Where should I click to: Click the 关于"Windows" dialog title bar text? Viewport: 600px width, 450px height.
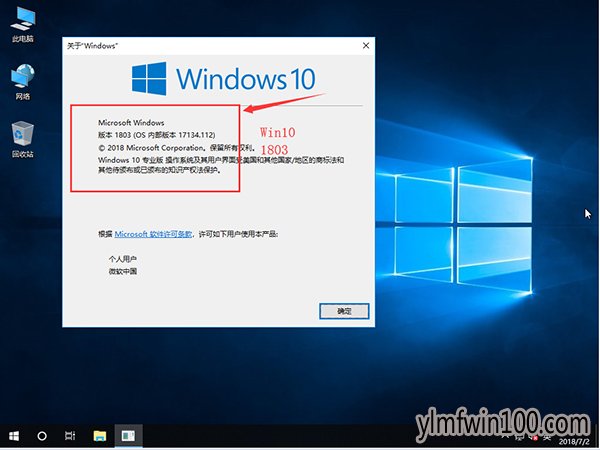pos(92,46)
